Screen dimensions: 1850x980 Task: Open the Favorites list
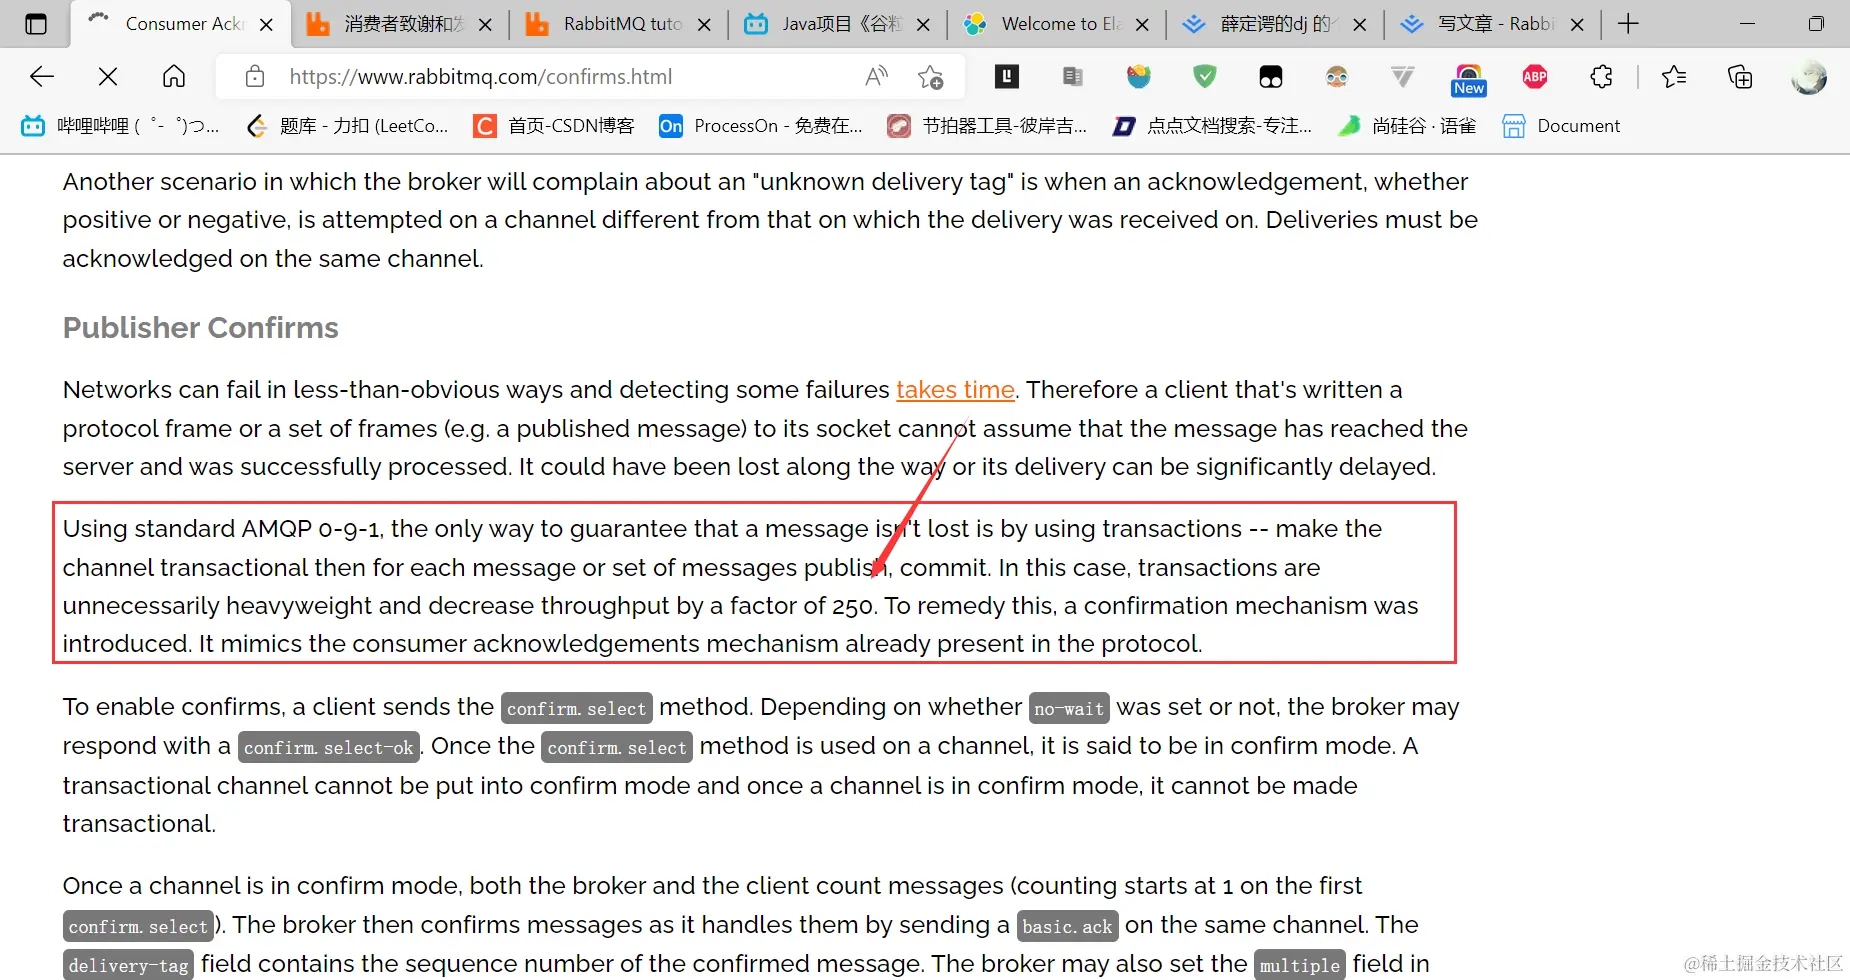[1674, 77]
